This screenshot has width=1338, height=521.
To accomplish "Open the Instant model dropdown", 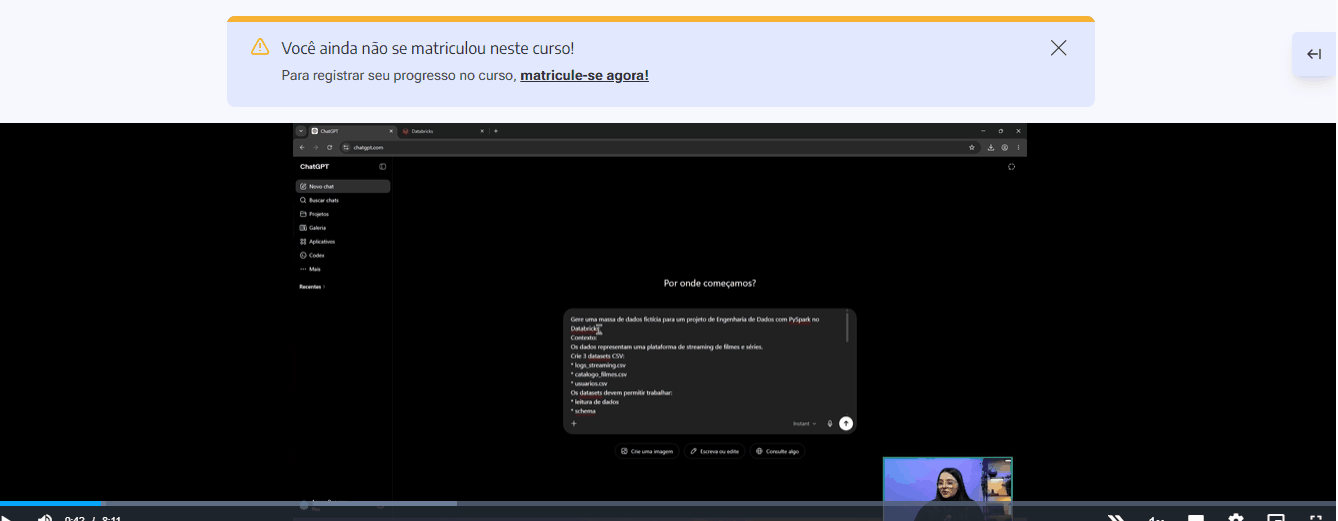I will (804, 423).
